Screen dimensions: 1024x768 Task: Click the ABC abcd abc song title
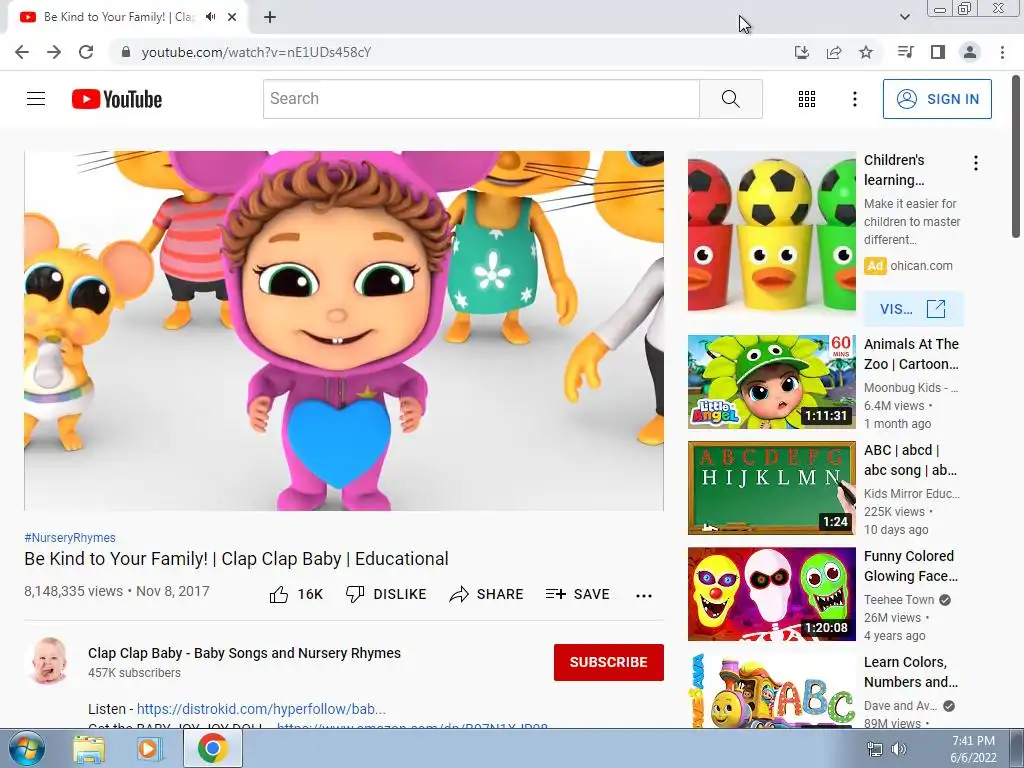click(x=910, y=460)
